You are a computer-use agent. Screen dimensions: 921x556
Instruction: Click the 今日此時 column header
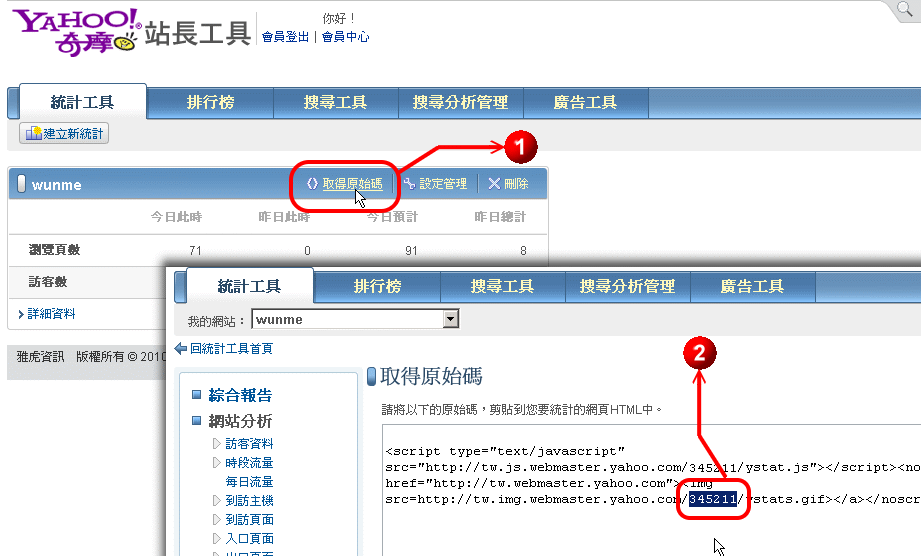click(x=176, y=217)
